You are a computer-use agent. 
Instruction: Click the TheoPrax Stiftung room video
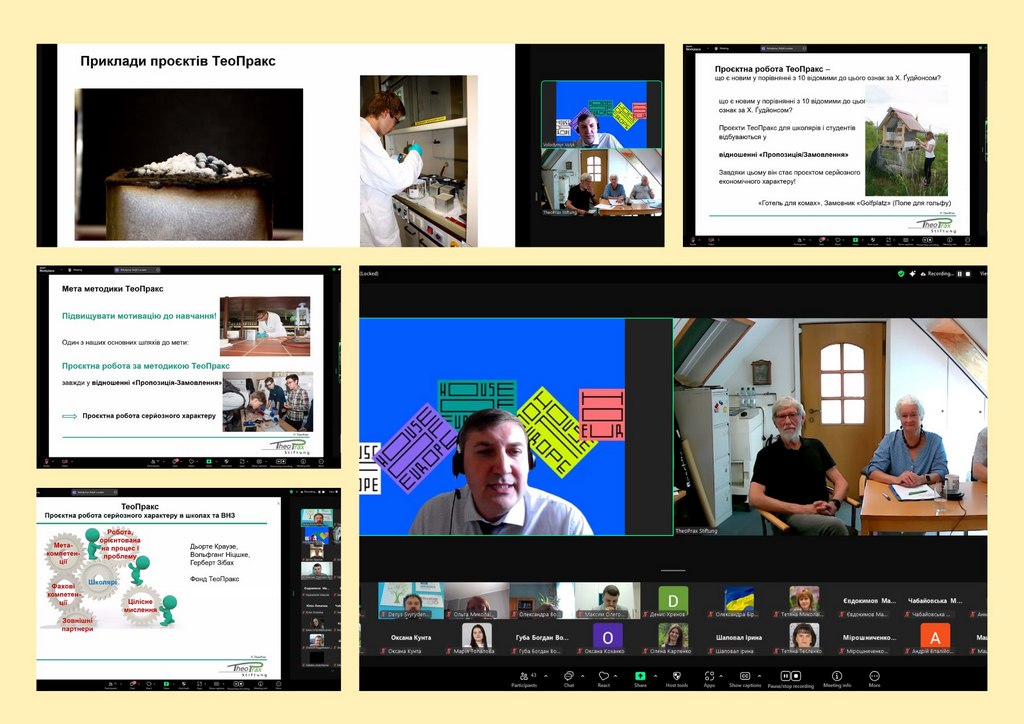831,427
